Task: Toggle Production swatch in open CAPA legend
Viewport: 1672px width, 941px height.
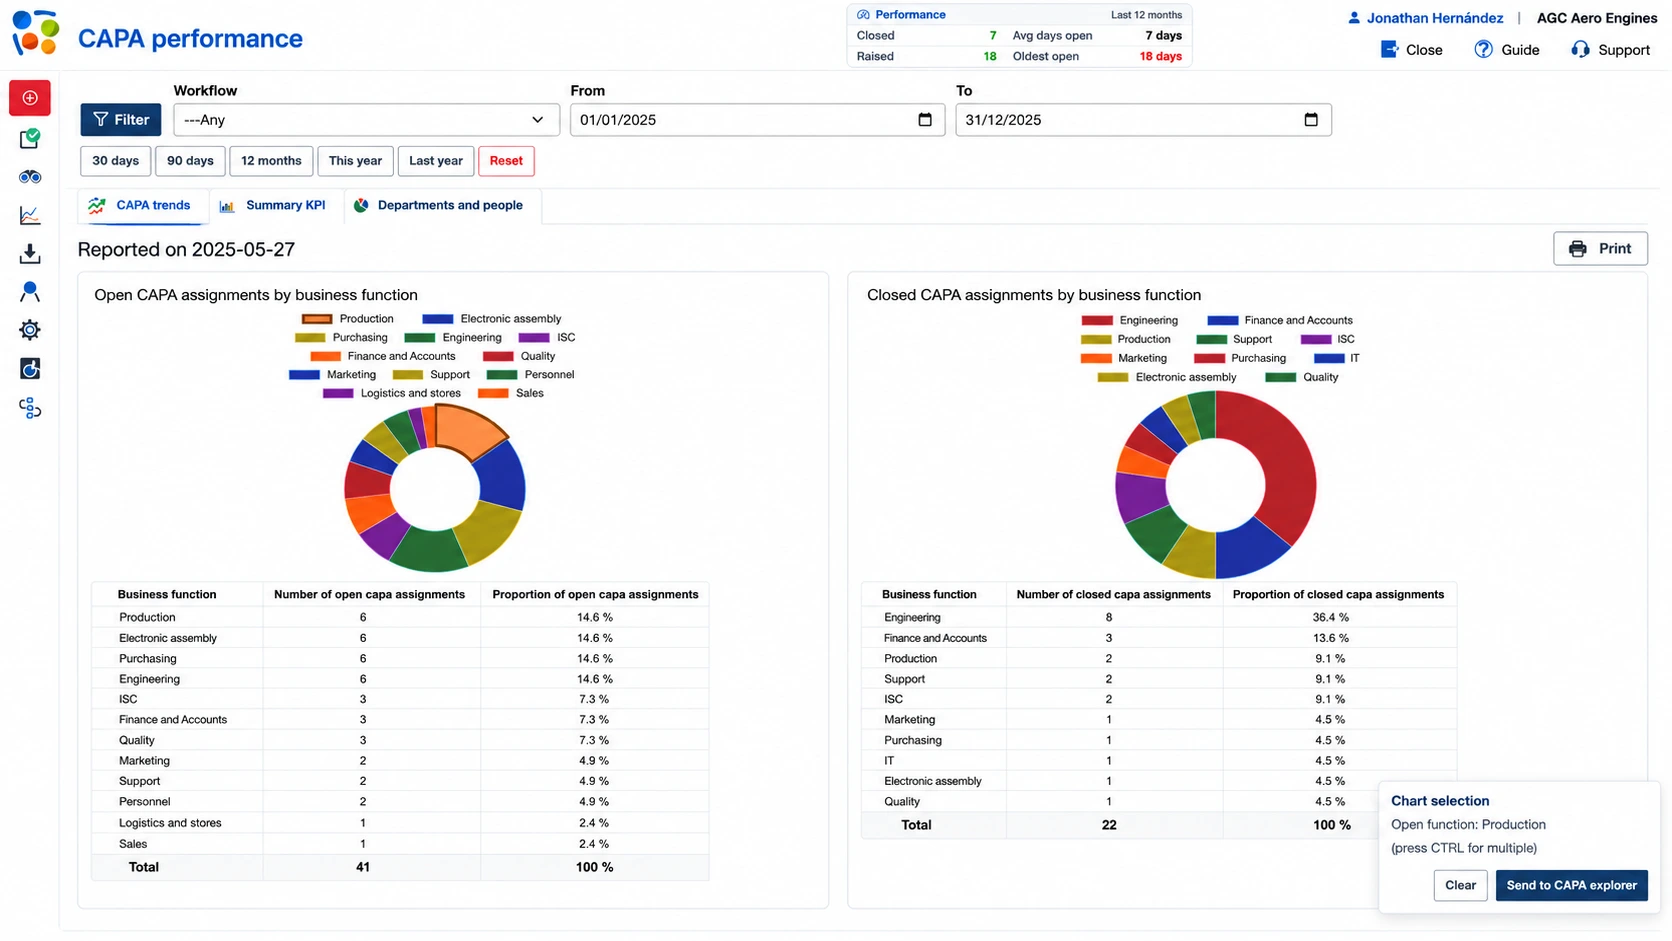Action: 317,319
